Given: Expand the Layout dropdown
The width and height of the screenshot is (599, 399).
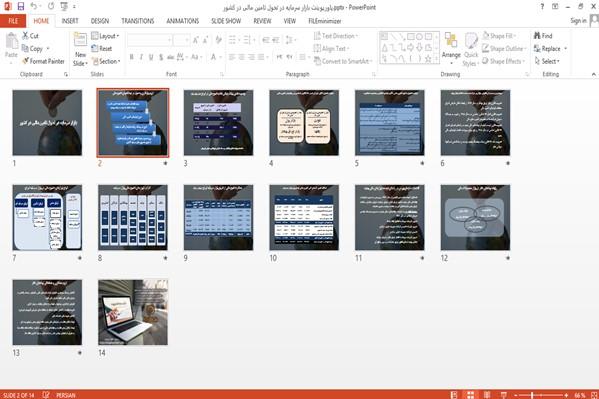Looking at the screenshot, I should [105, 36].
